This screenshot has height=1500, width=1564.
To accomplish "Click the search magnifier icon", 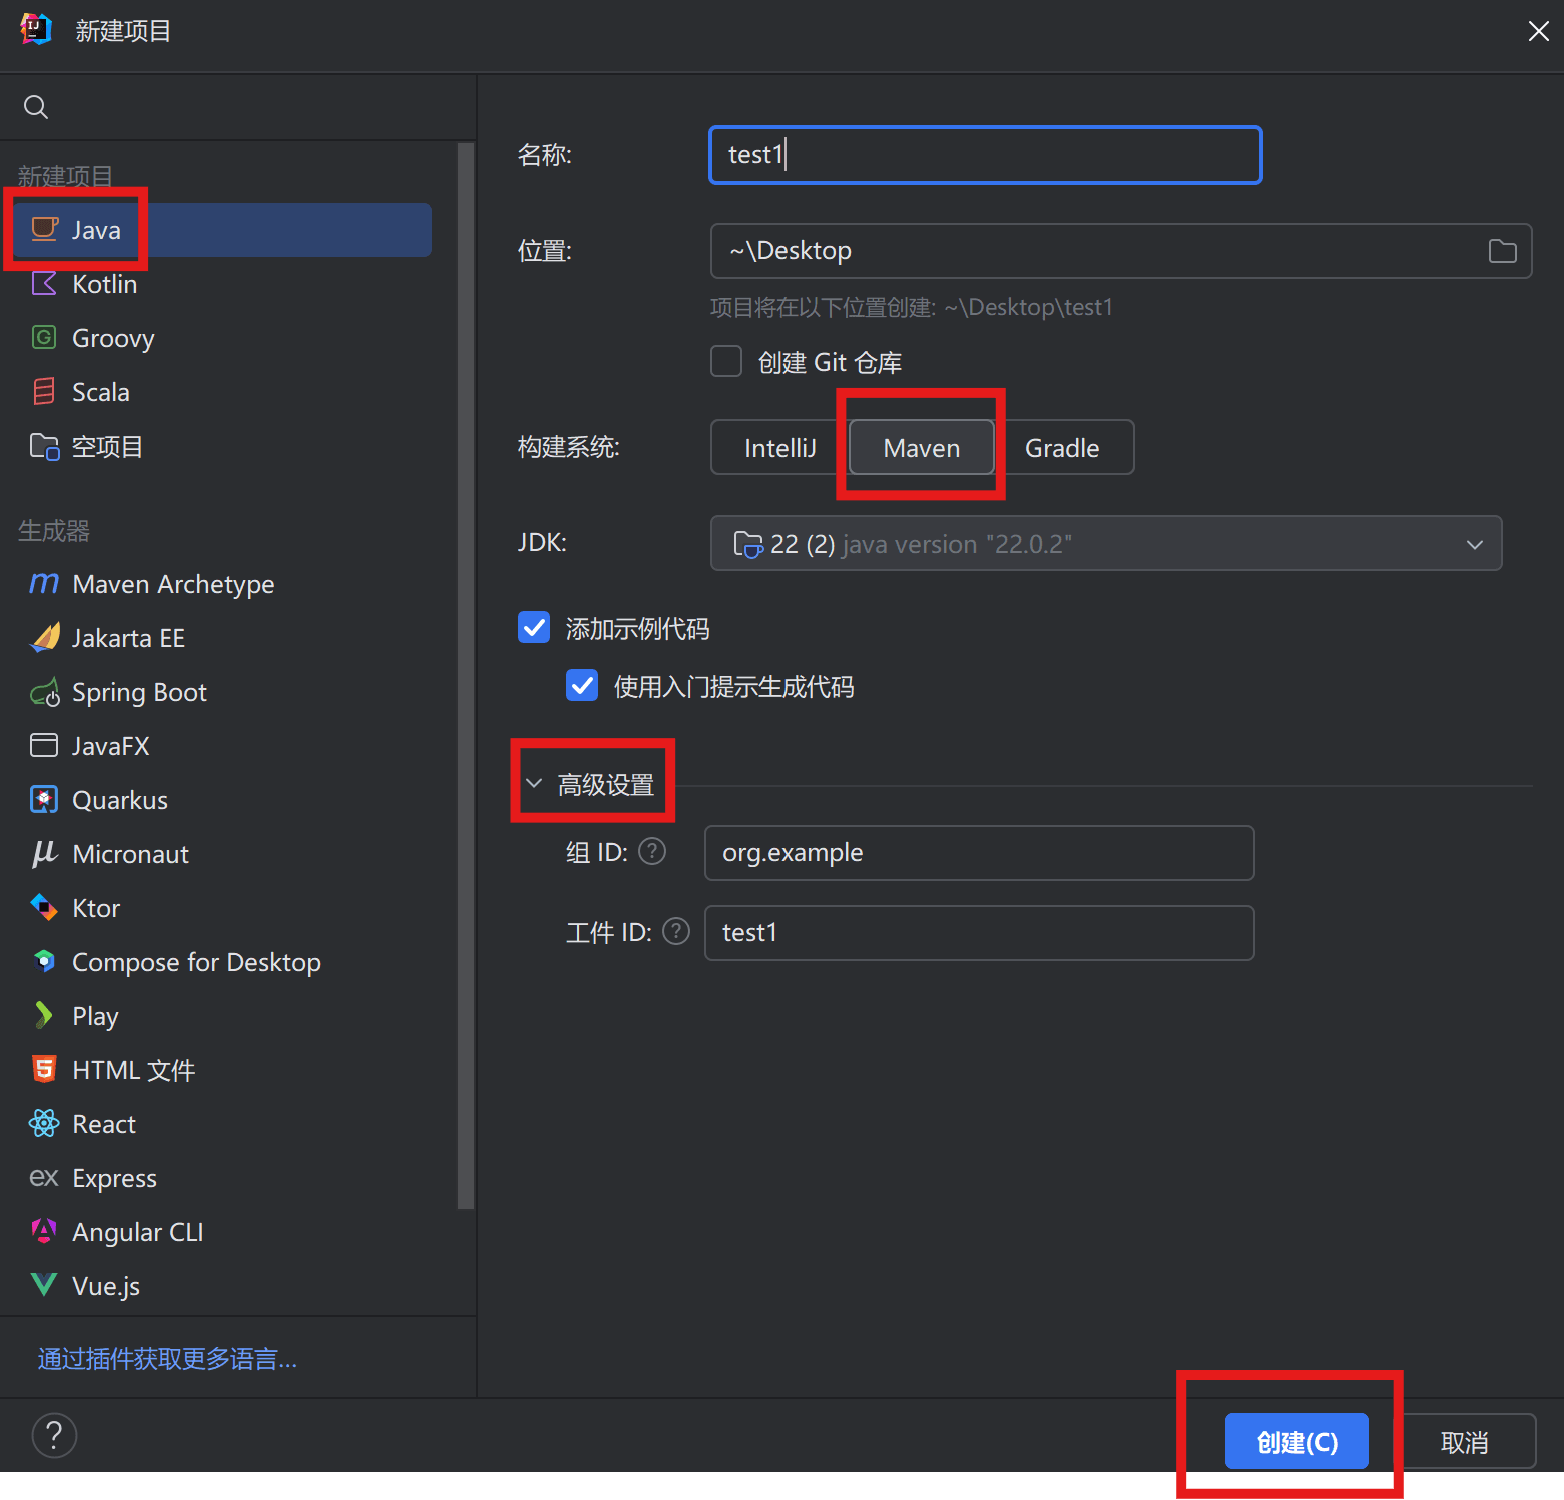I will (36, 107).
